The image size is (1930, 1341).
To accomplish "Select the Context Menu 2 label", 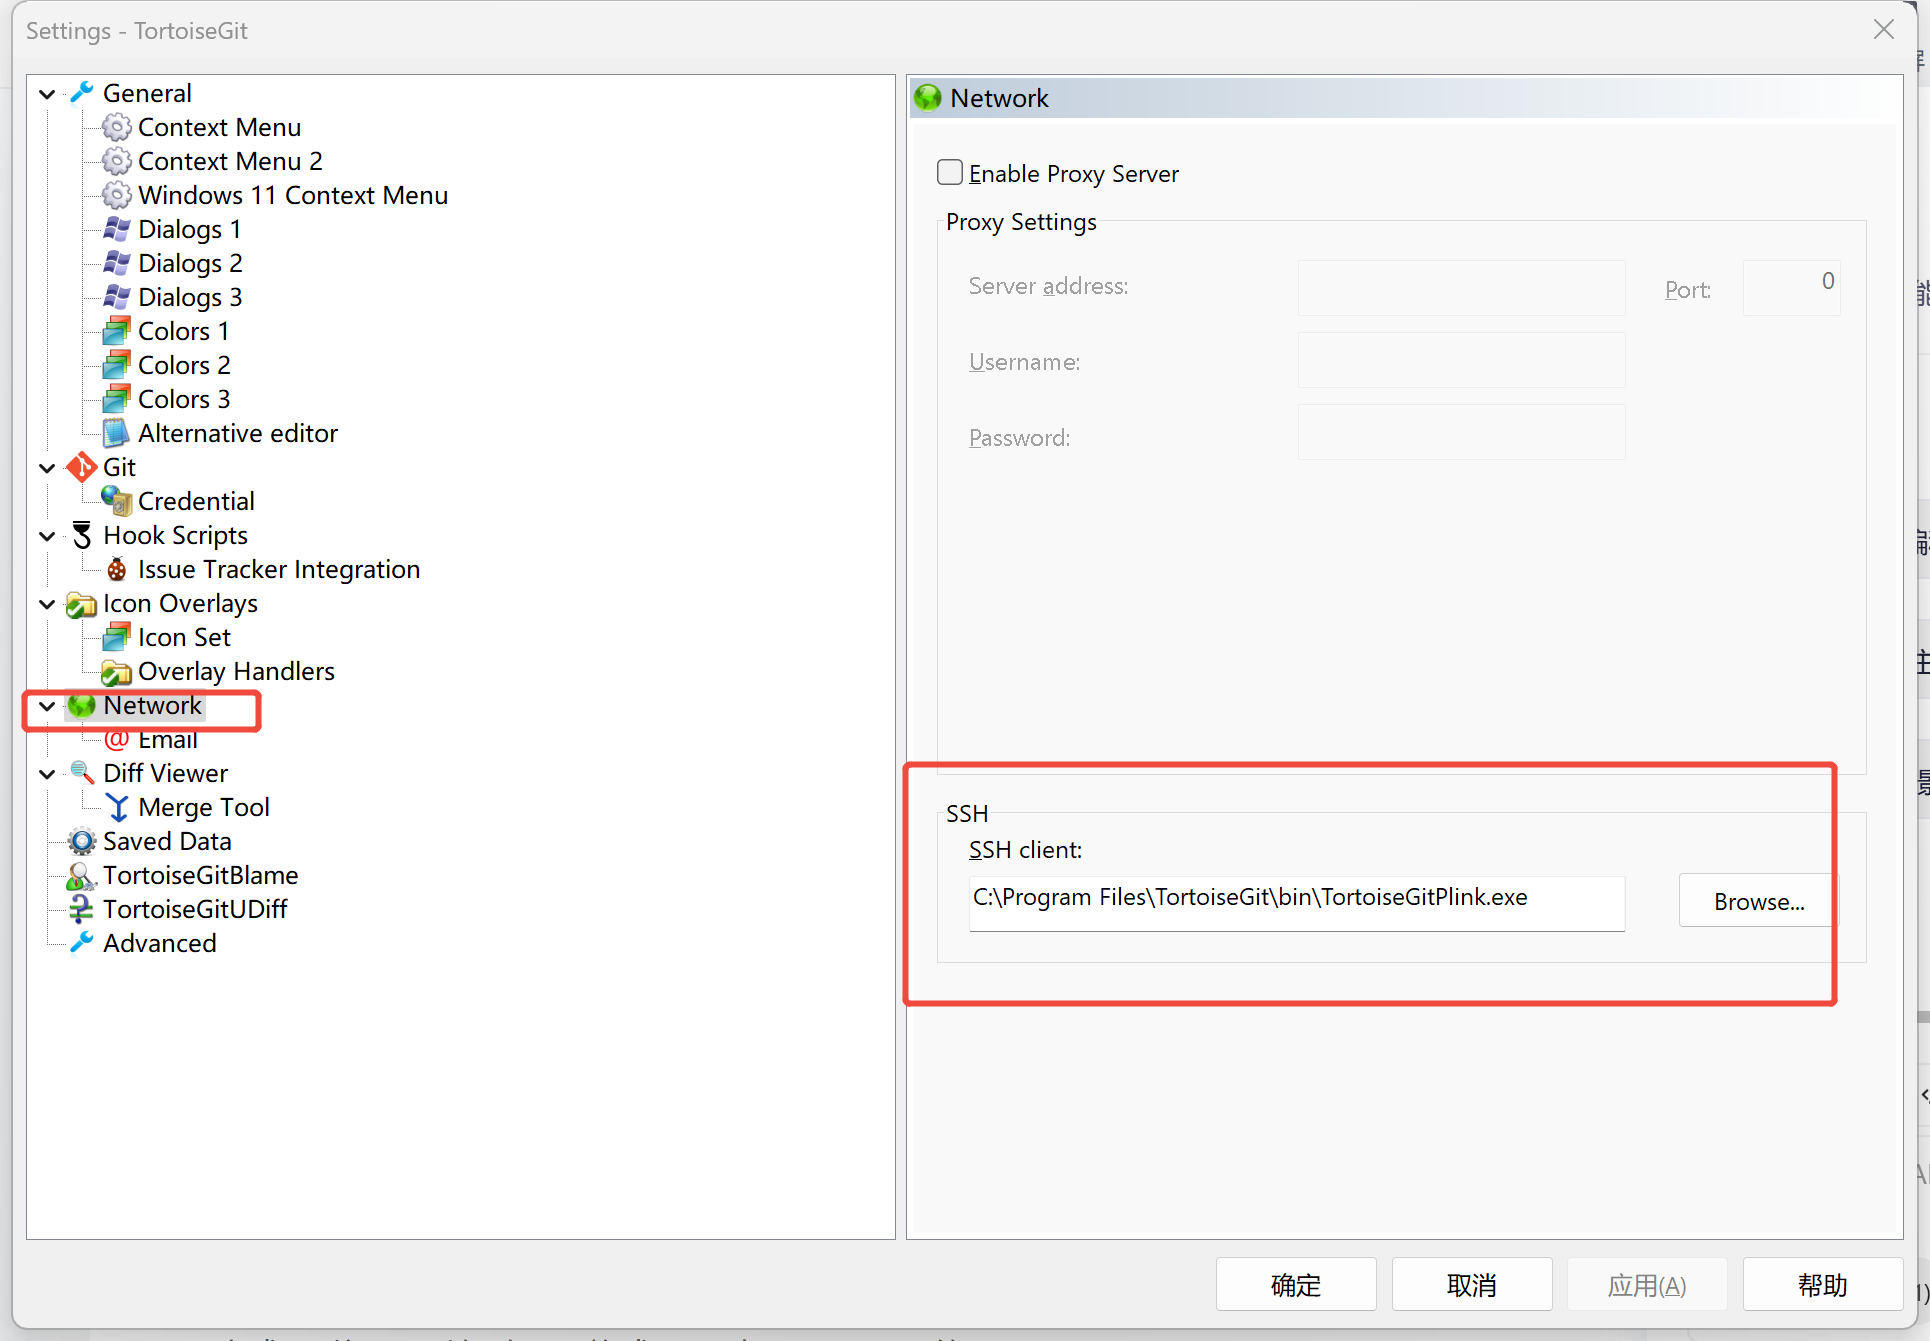I will pyautogui.click(x=230, y=161).
